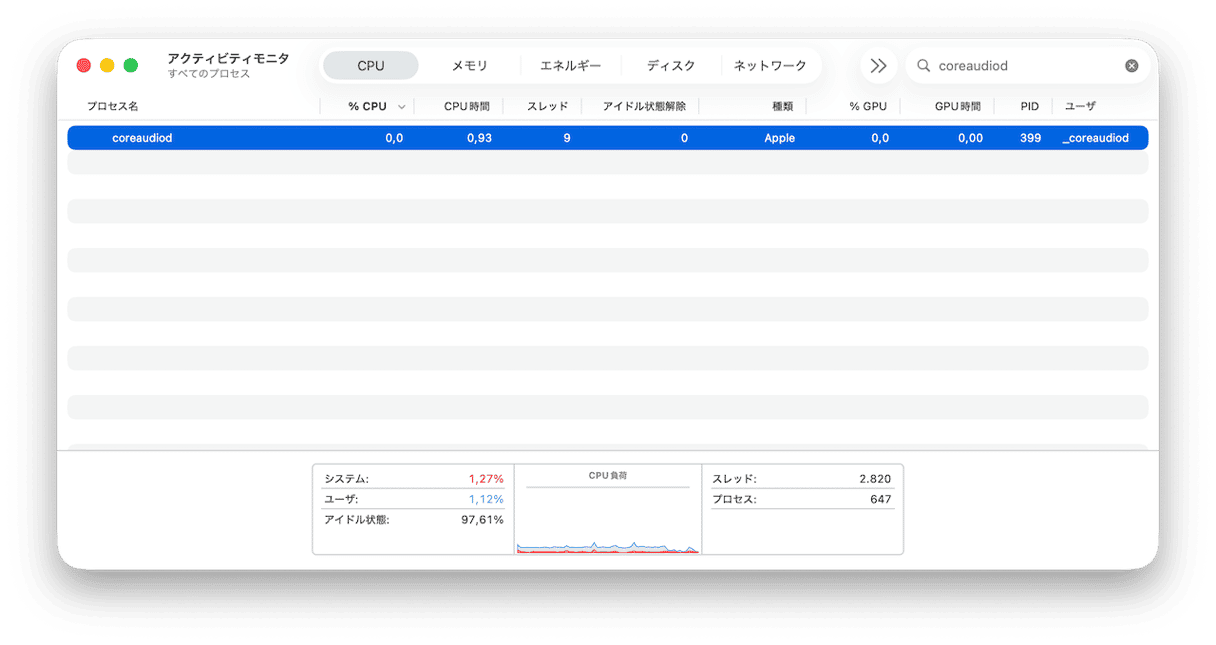The width and height of the screenshot is (1216, 645).
Task: Toggle sort order arrow on % CPU column
Action: tap(402, 107)
